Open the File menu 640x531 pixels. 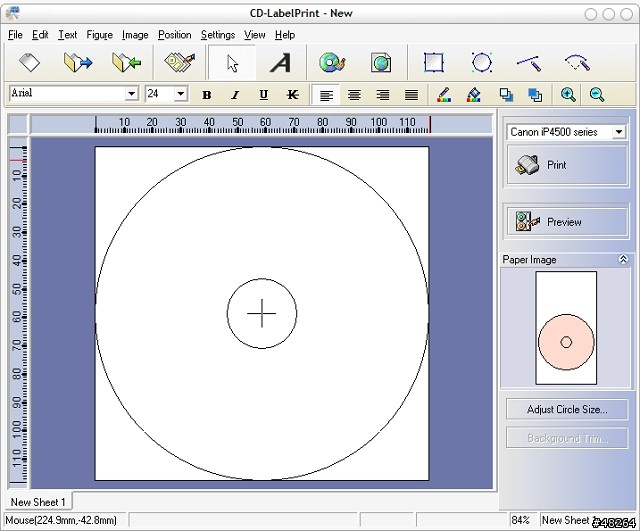15,35
